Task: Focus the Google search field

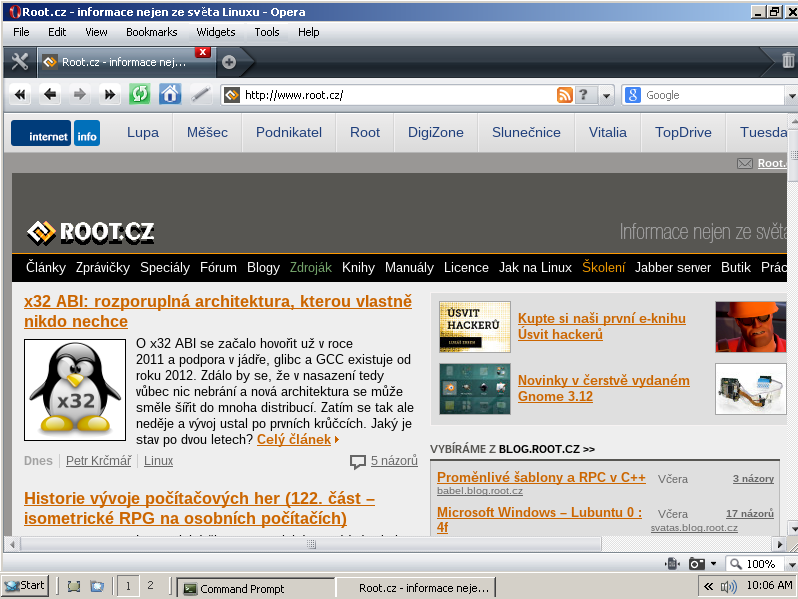Action: [712, 95]
